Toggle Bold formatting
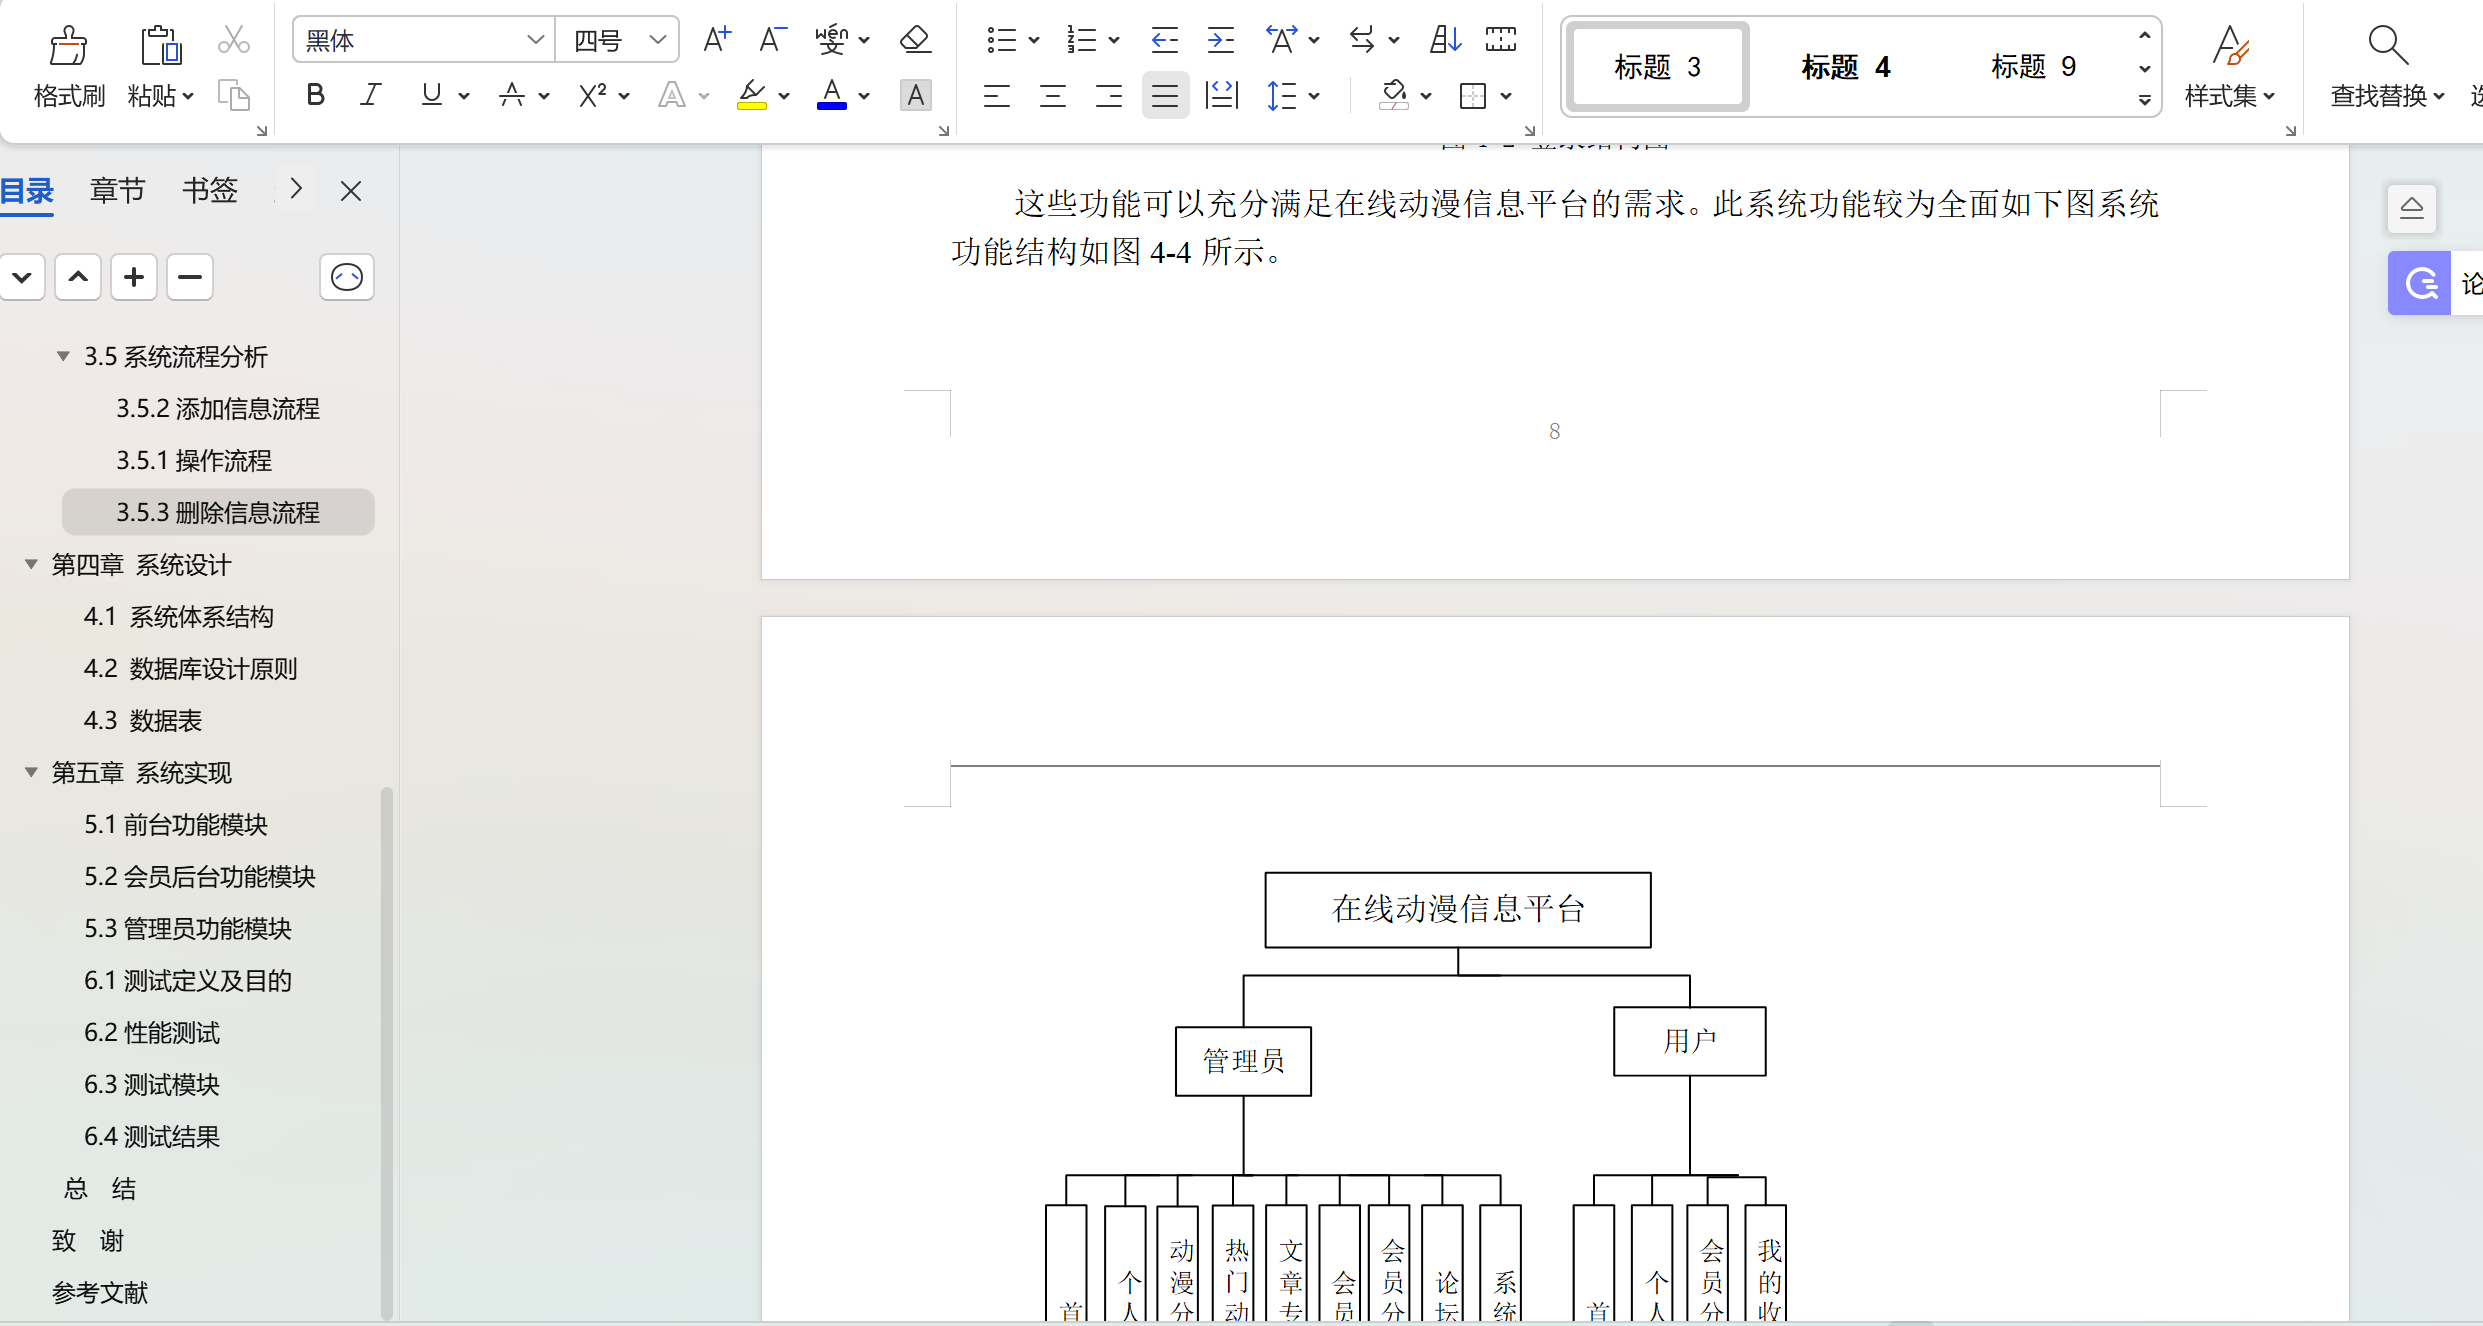The image size is (2483, 1326). coord(316,96)
